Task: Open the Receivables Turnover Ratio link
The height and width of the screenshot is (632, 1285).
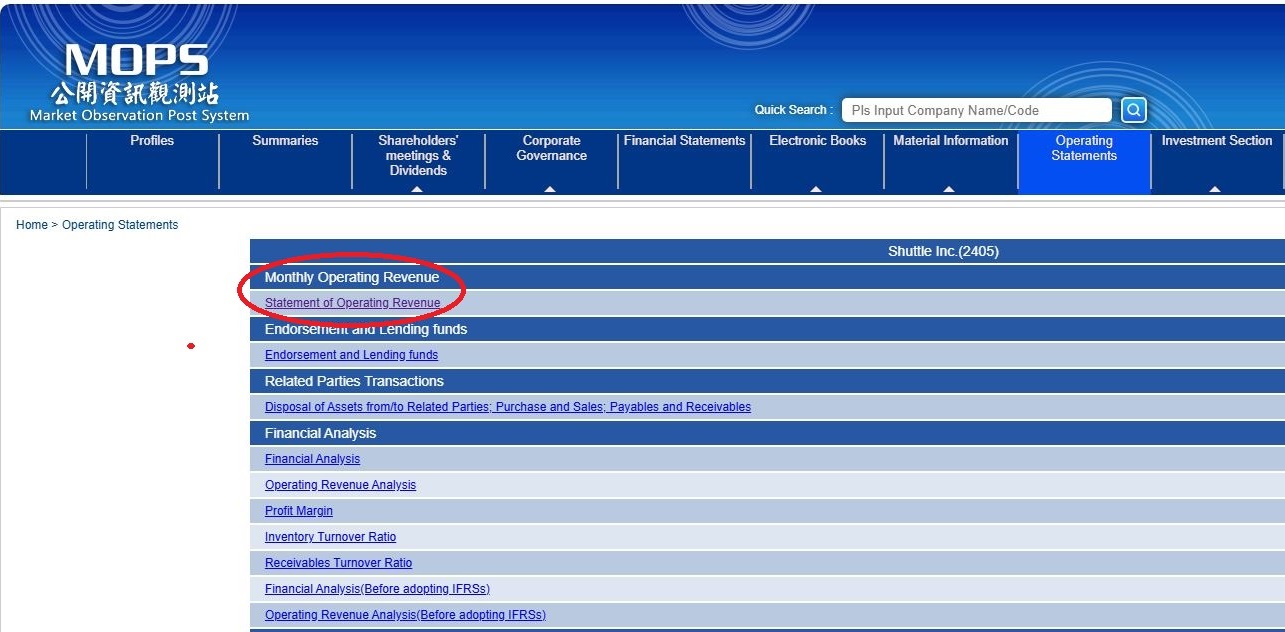Action: (x=338, y=563)
